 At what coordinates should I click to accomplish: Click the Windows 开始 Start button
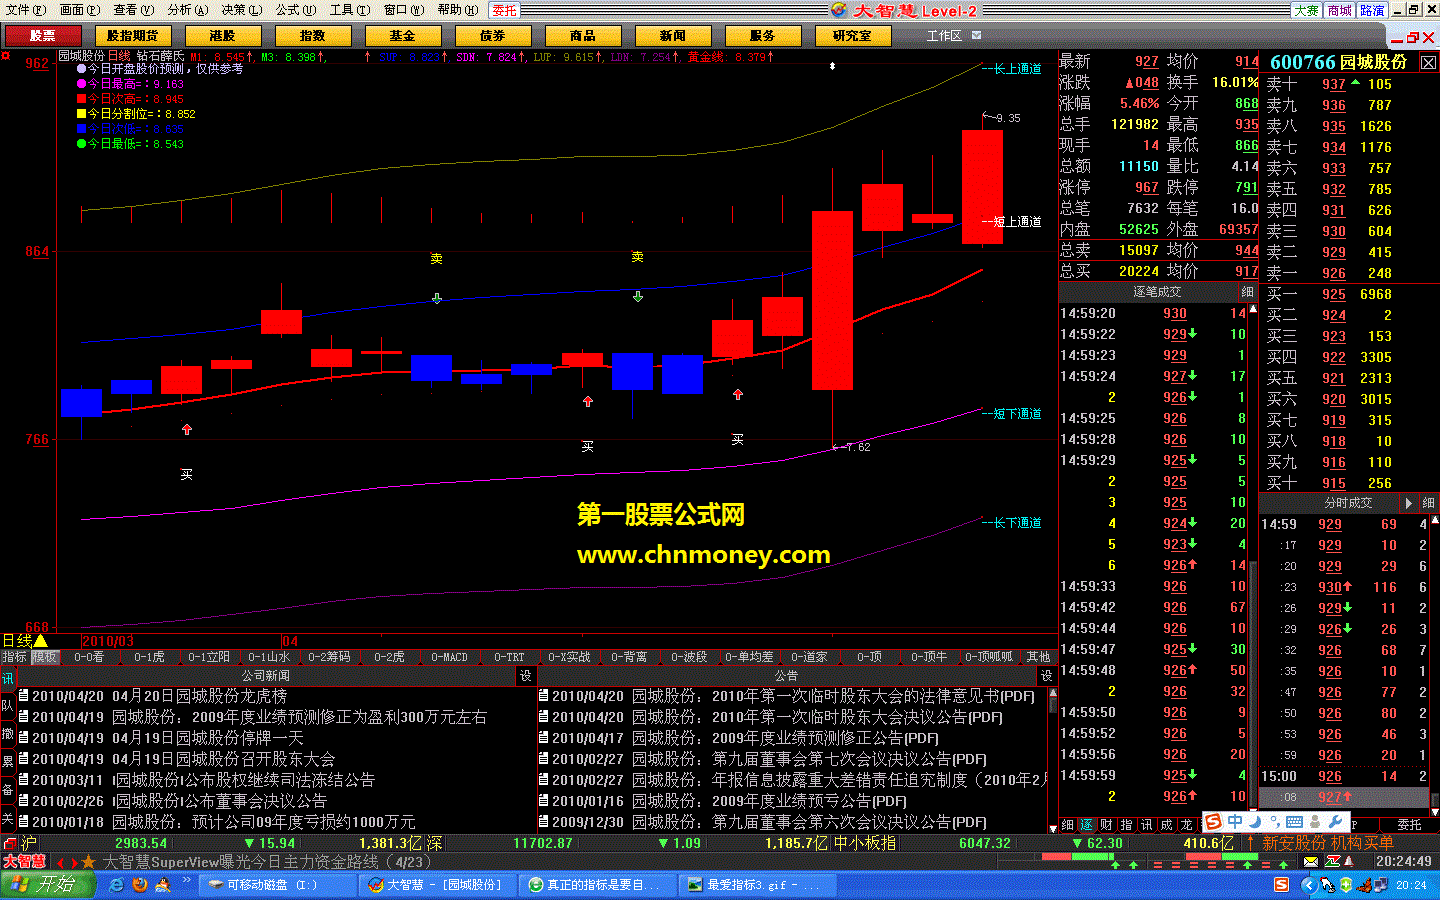click(47, 885)
